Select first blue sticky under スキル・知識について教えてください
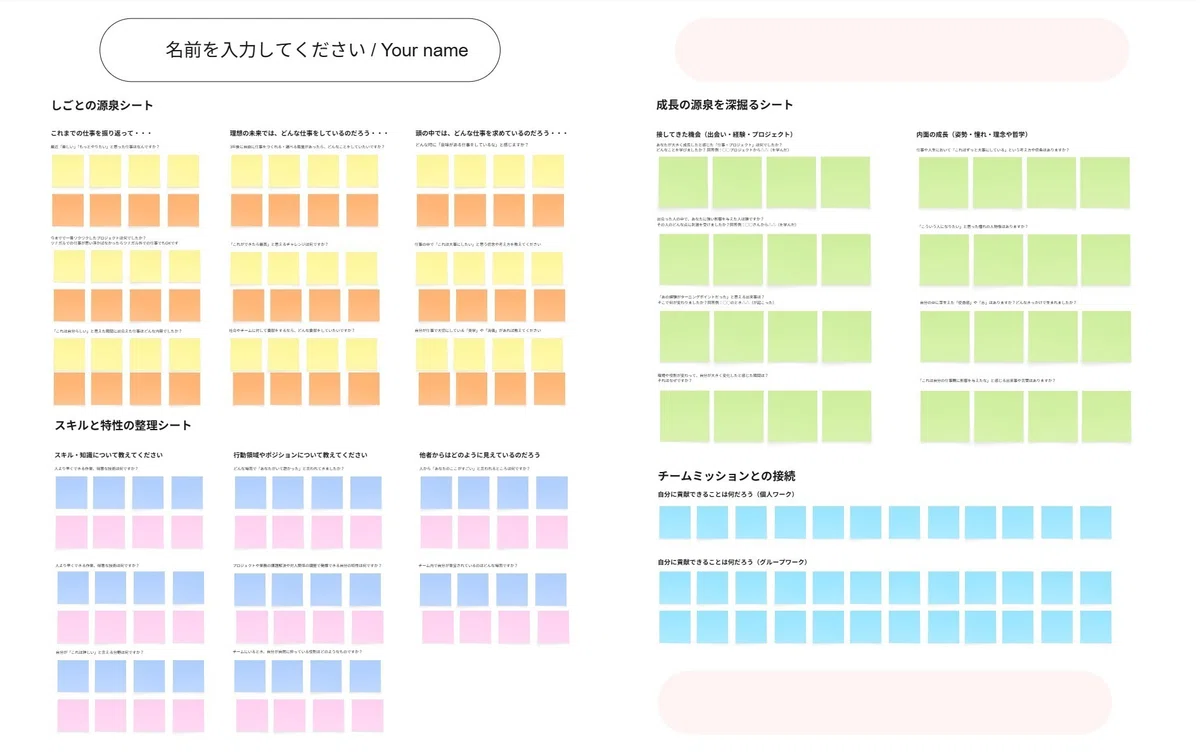This screenshot has height=752, width=1200. point(73,492)
